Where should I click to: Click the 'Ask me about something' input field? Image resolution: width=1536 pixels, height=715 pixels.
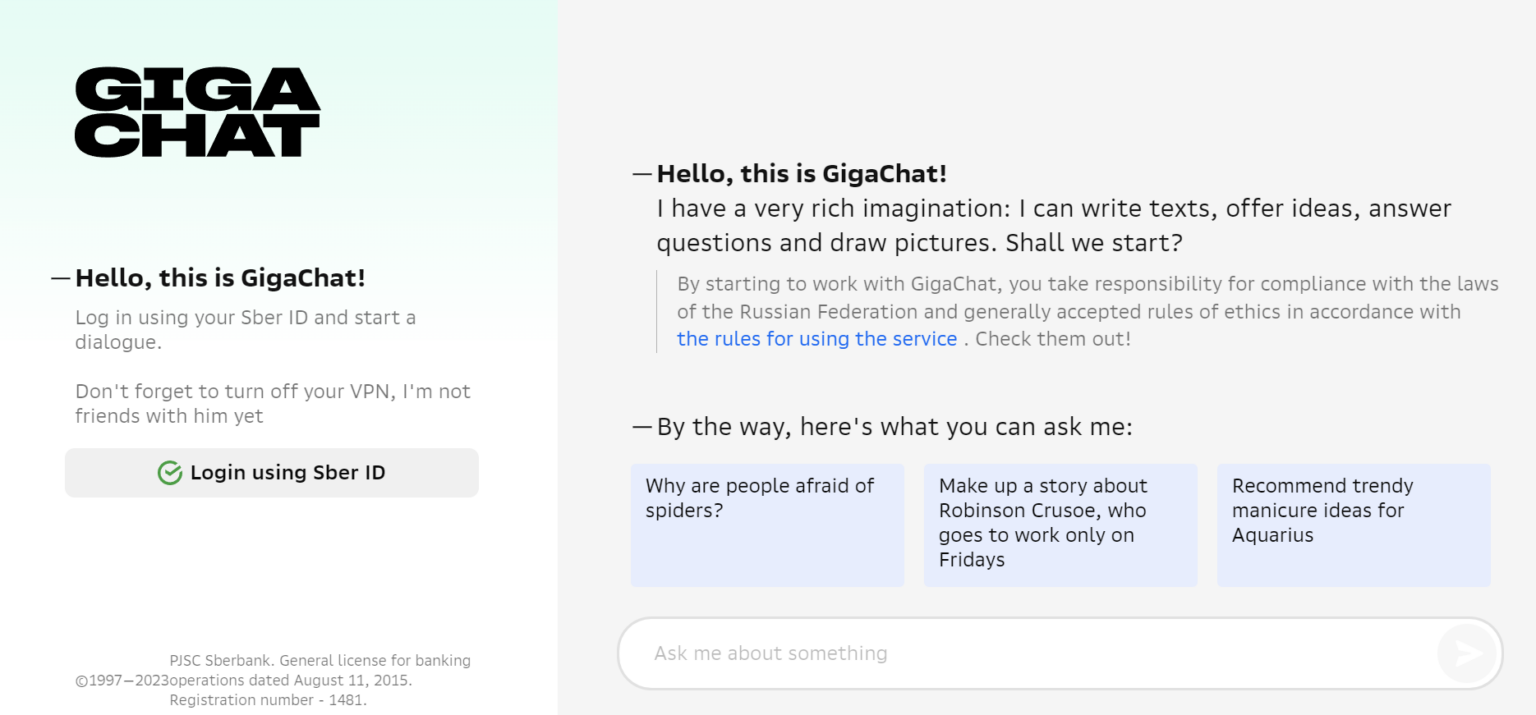click(1000, 652)
